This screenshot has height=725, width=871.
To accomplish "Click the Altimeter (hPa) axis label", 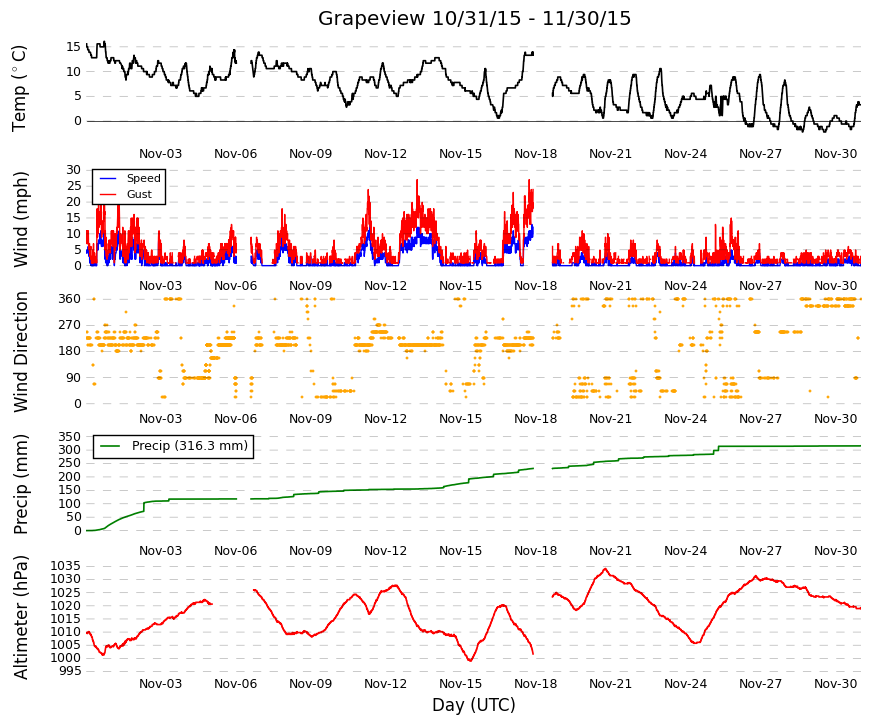I will click(20, 618).
